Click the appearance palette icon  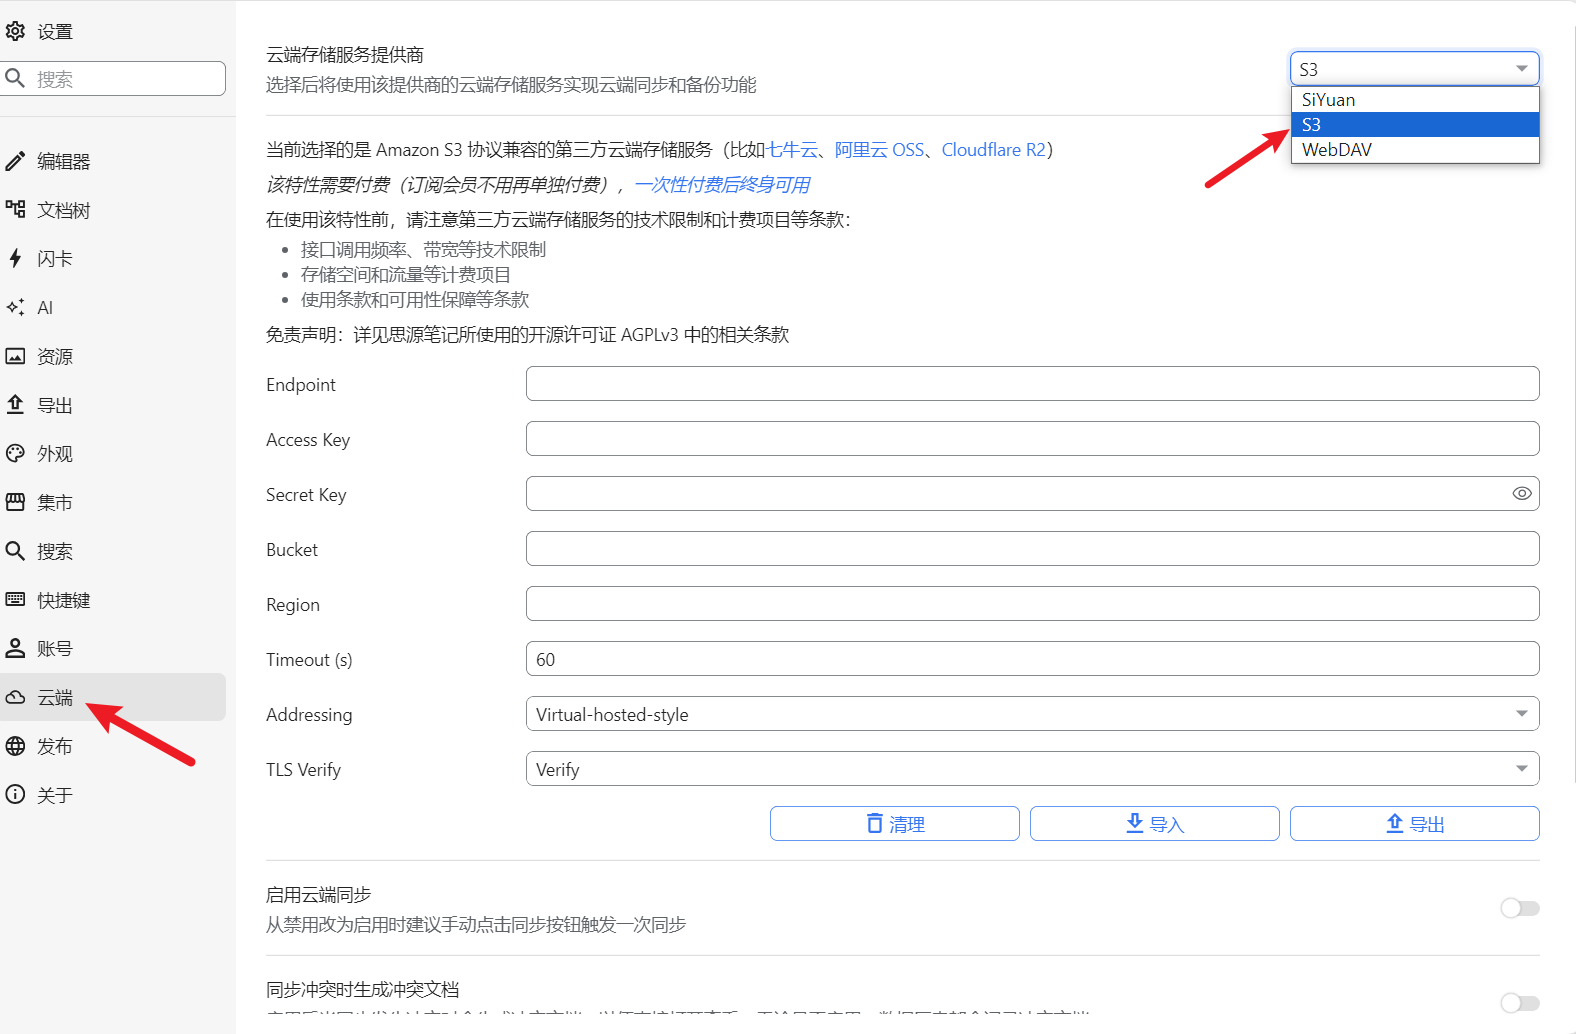point(15,453)
